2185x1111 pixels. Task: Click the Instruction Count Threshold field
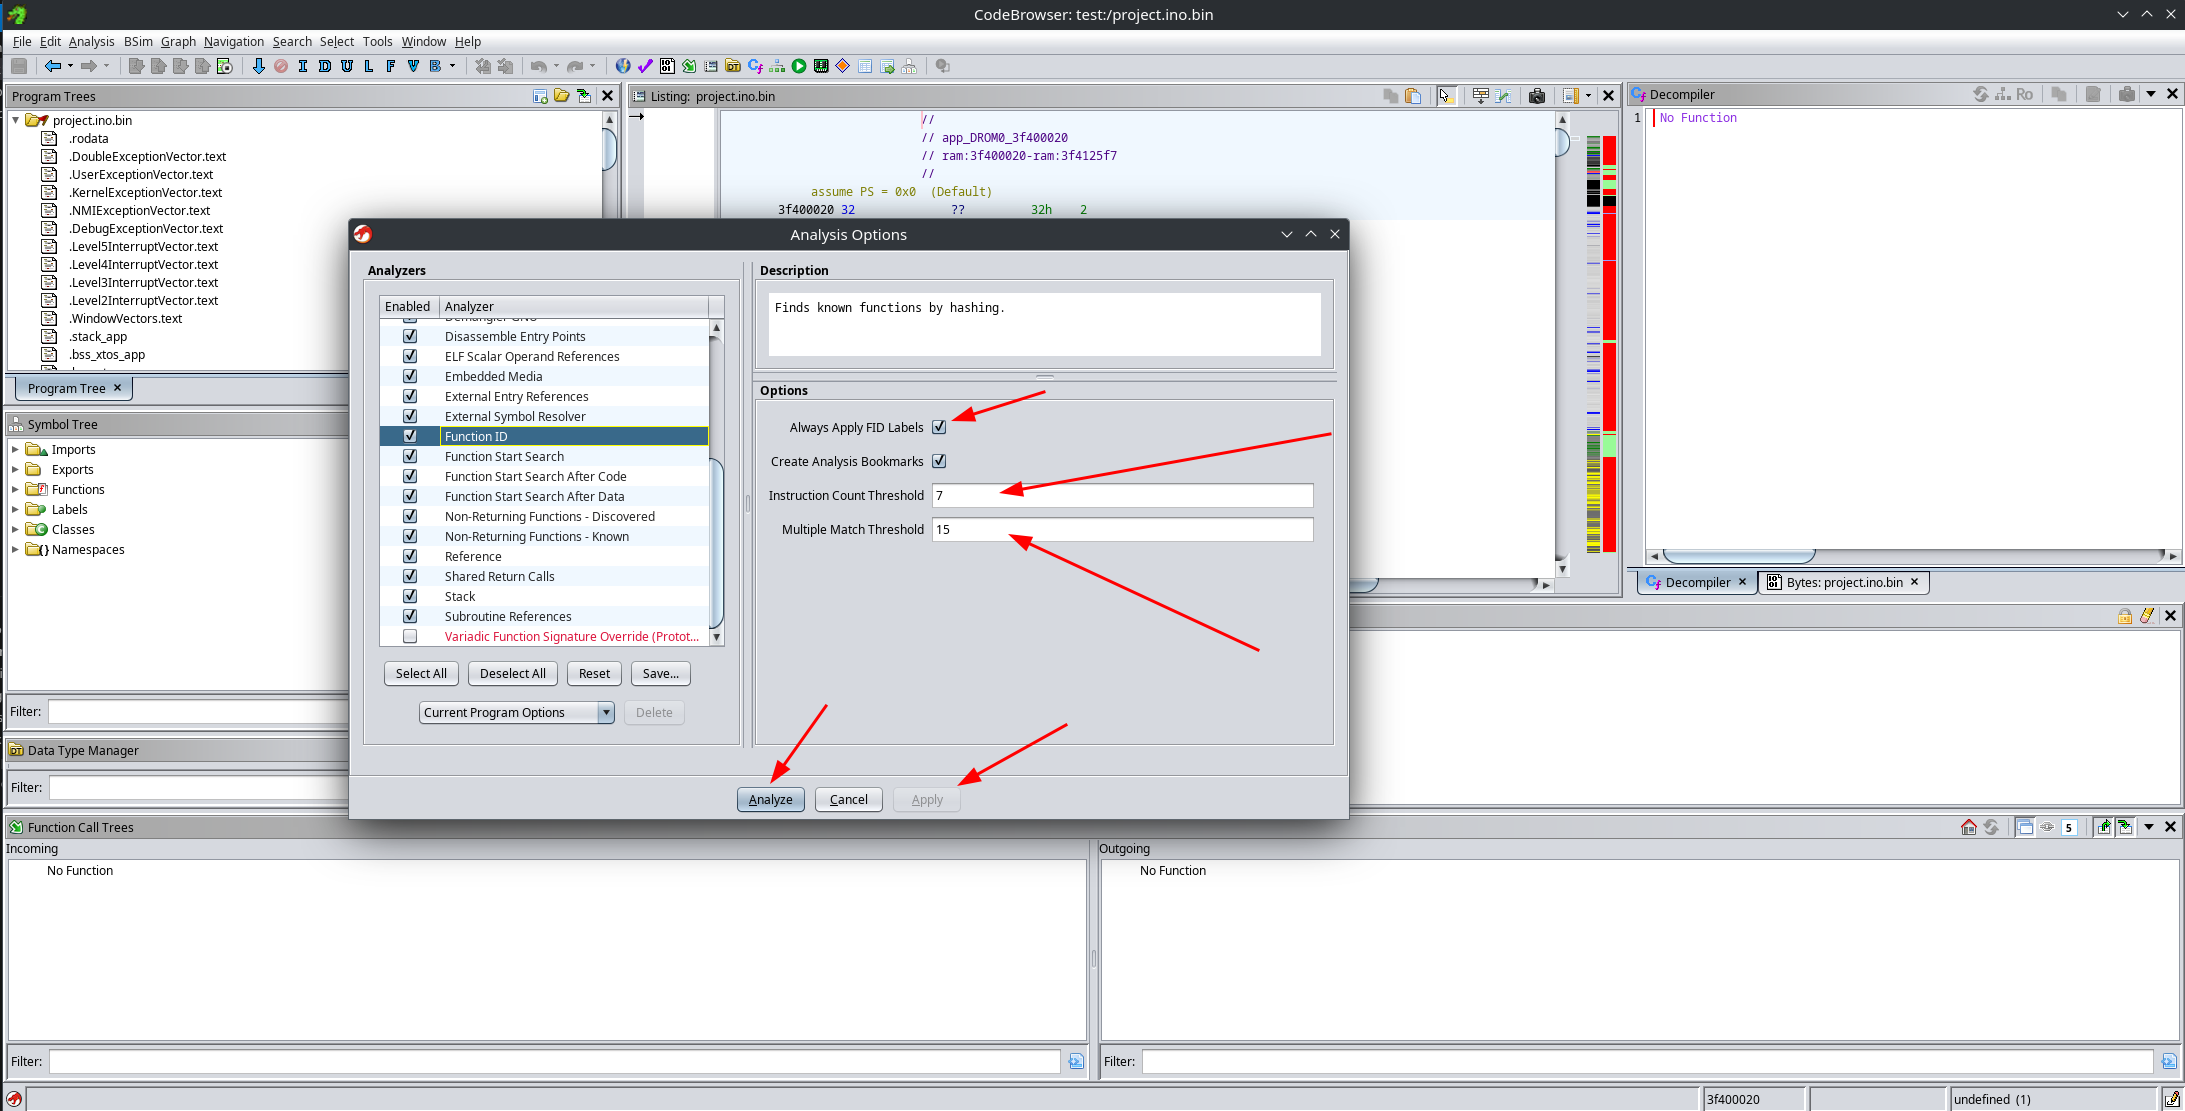coord(1122,495)
